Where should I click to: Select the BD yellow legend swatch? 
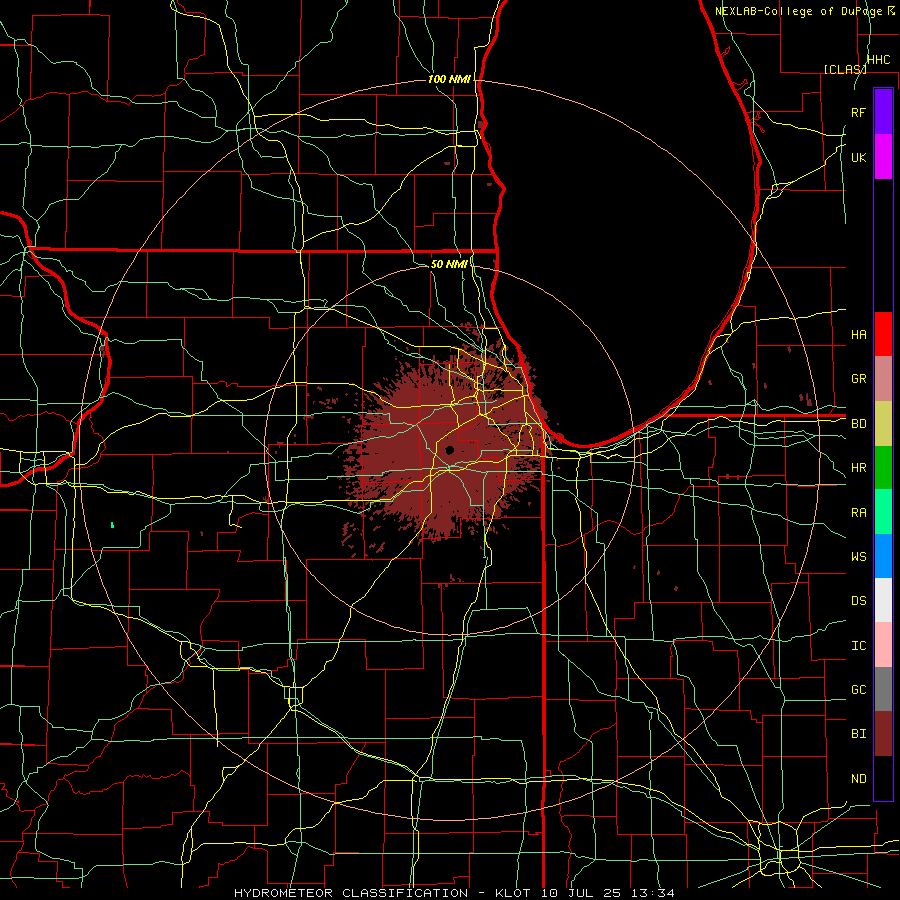883,424
